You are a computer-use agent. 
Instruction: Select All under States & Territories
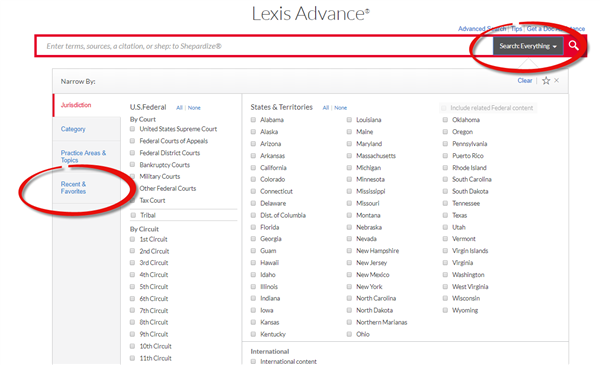point(326,108)
